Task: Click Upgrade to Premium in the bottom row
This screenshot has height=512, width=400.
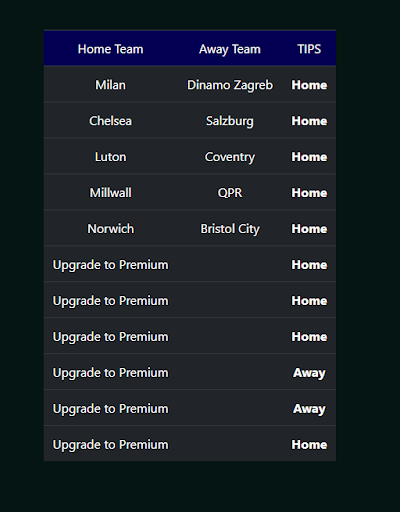Action: (110, 445)
